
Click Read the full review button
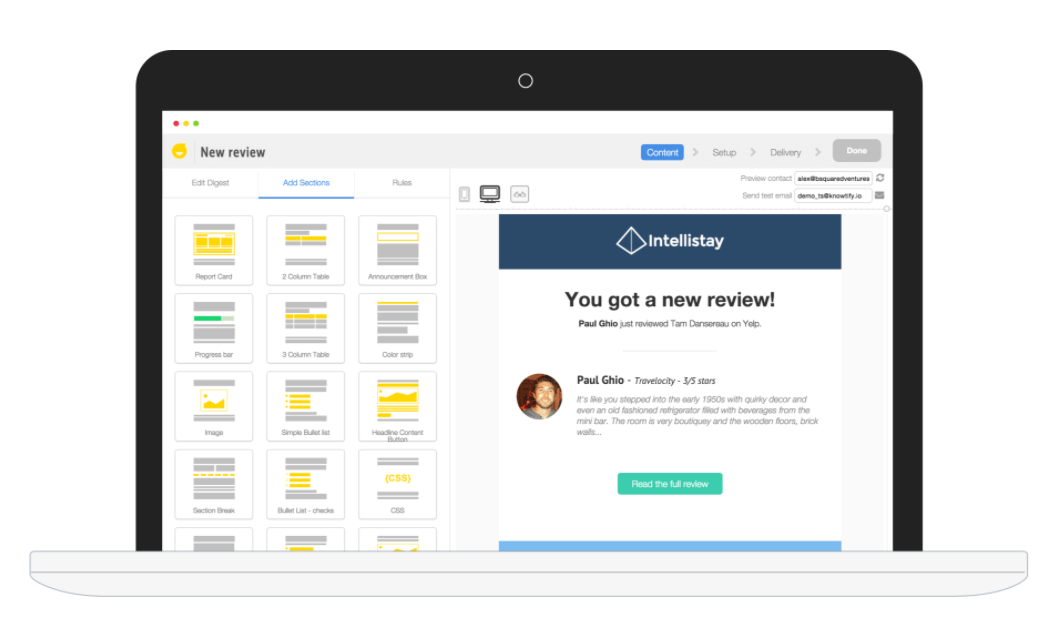click(669, 484)
